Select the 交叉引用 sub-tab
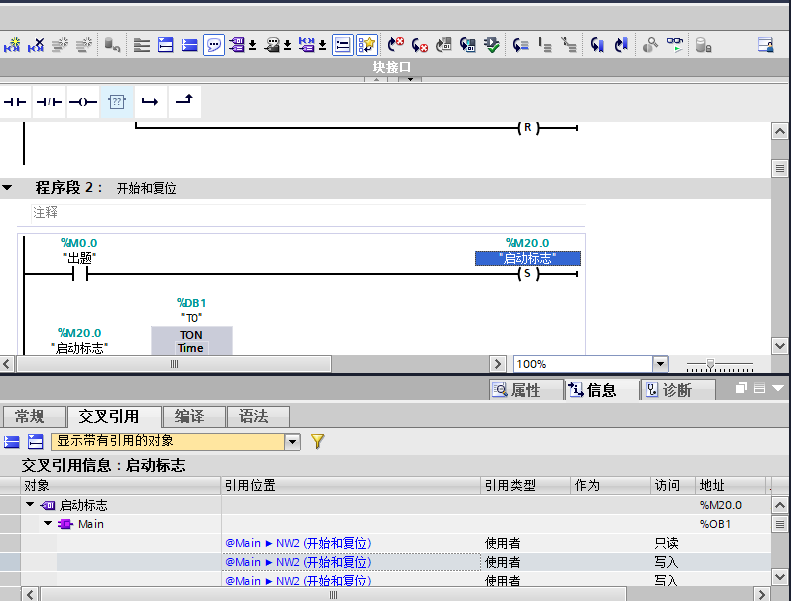791x601 pixels. [x=114, y=416]
